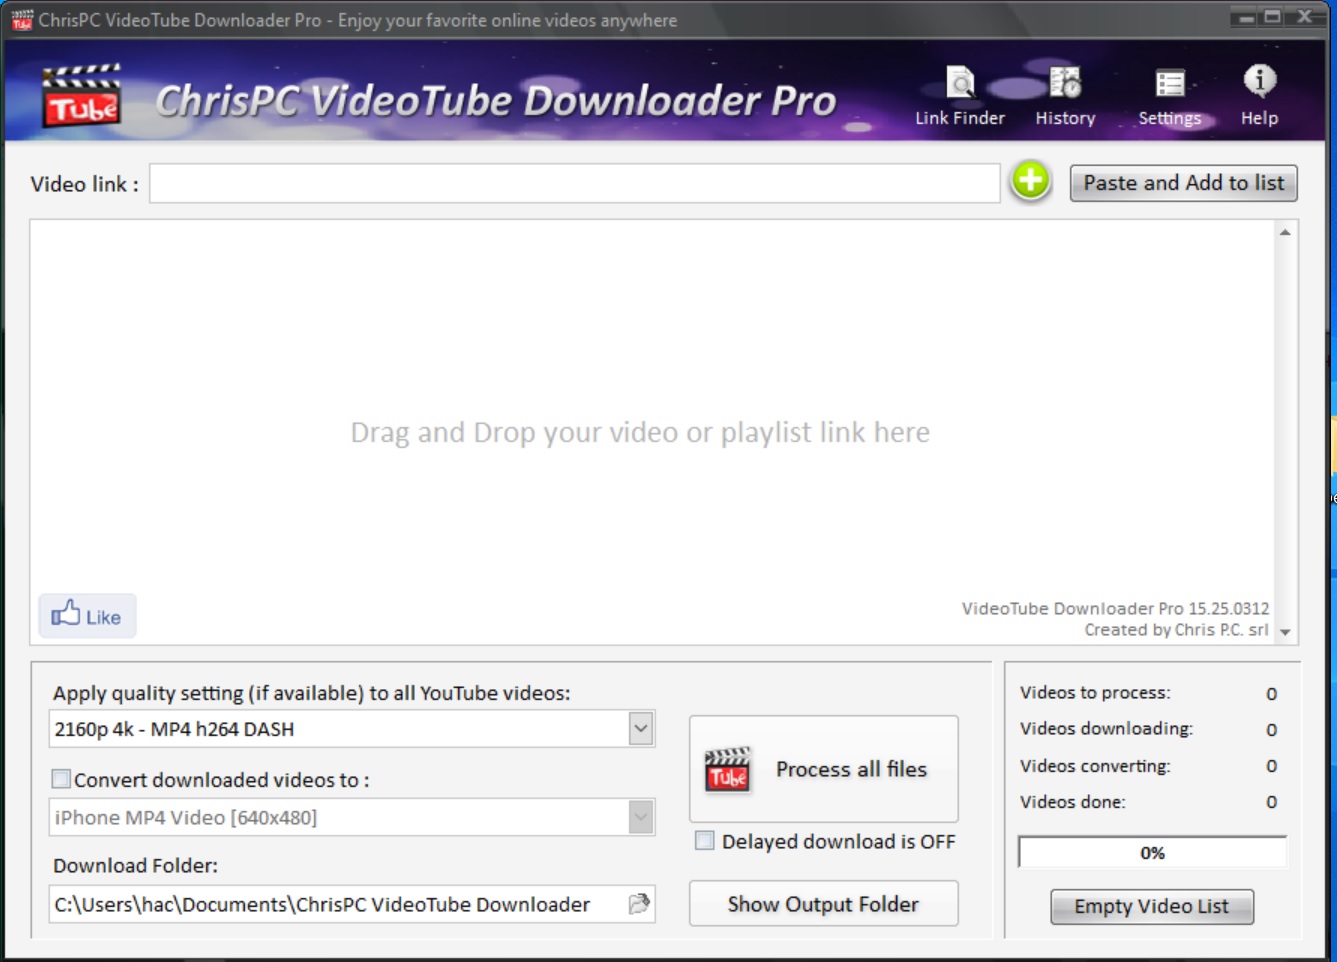Viewport: 1337px width, 962px height.
Task: Click the scroll-down arrow of video list
Action: pos(1285,632)
